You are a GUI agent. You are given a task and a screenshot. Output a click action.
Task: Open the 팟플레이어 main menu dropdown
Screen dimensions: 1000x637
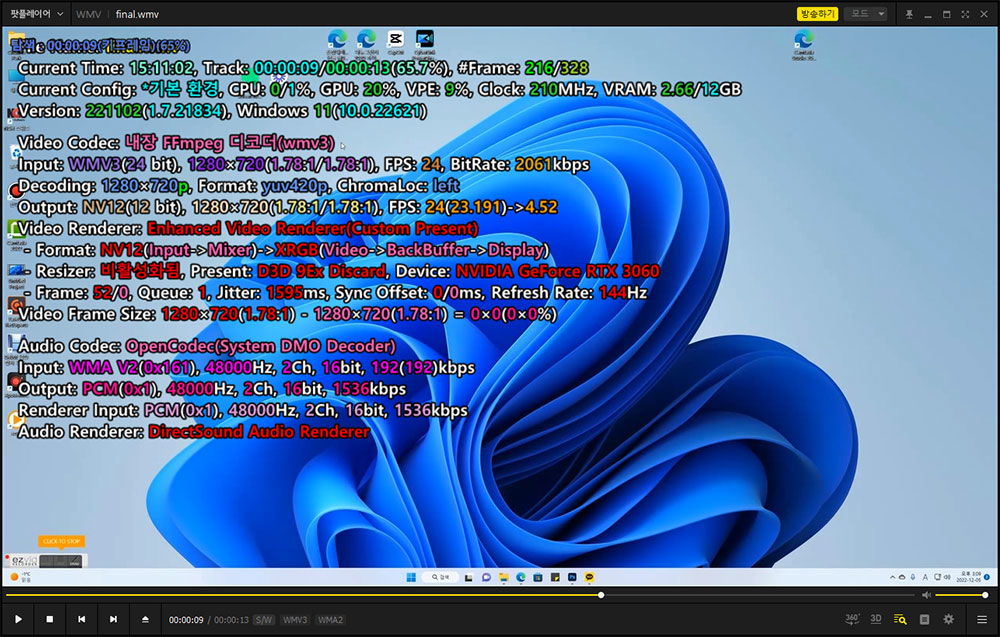click(36, 13)
